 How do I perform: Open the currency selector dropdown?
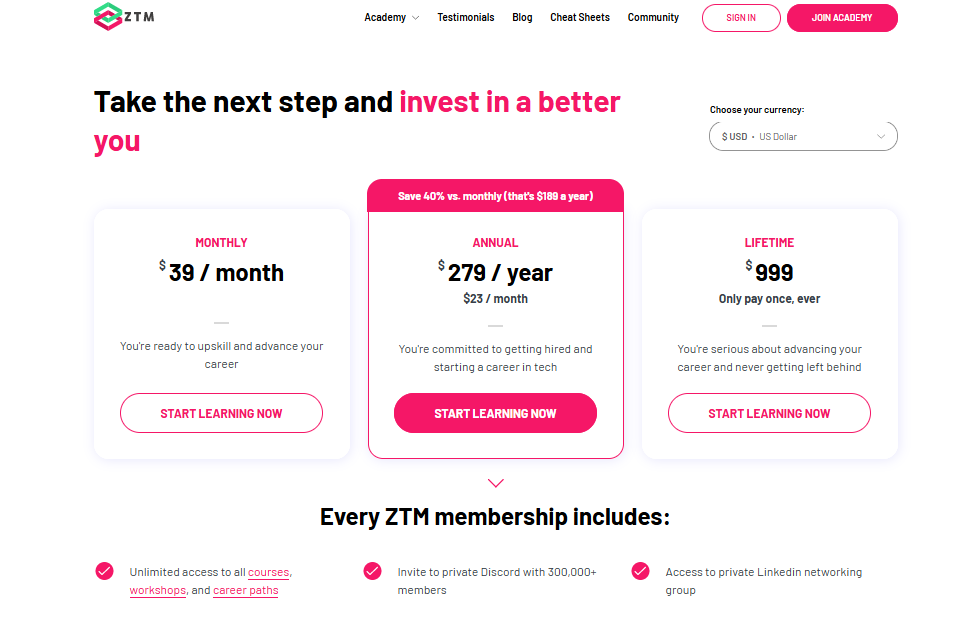click(x=802, y=136)
